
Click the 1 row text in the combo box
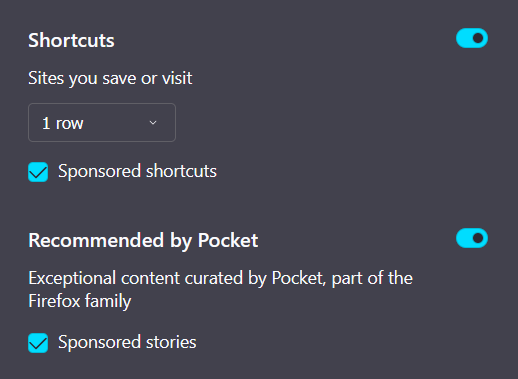pyautogui.click(x=63, y=123)
